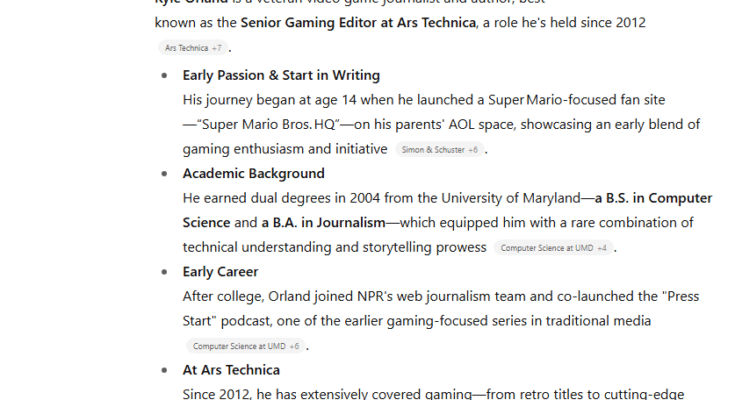This screenshot has width=735, height=400.
Task: Open the Computer Science at UMD +6 citation
Action: click(246, 346)
